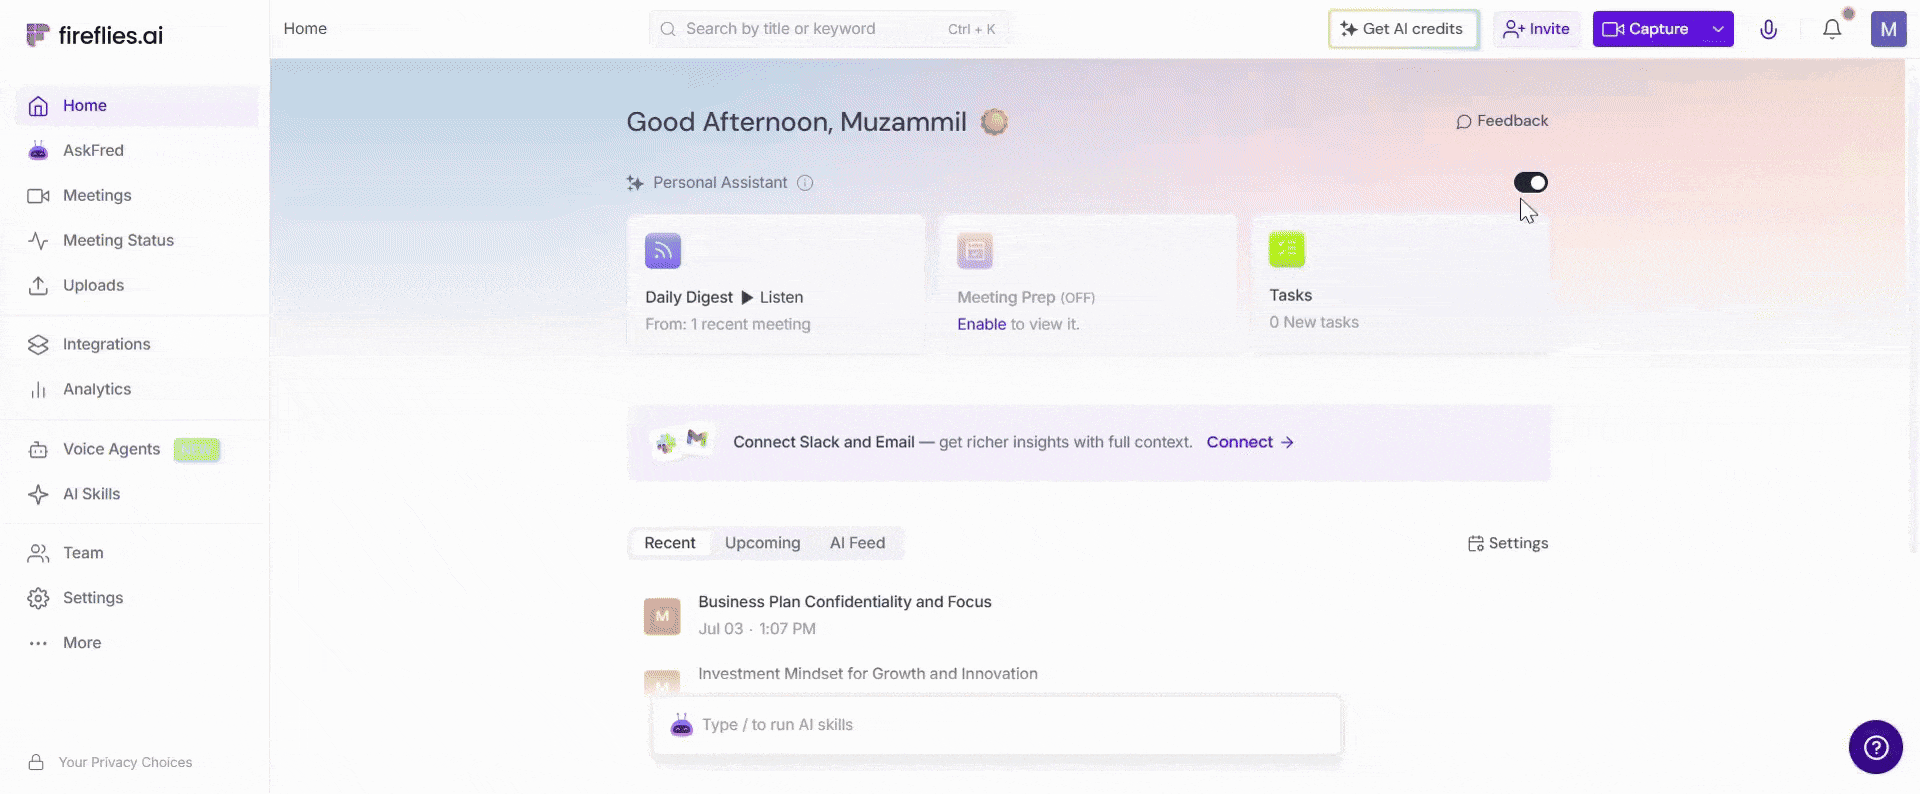Click the Personal Assistant info icon
The image size is (1920, 794).
tap(805, 183)
